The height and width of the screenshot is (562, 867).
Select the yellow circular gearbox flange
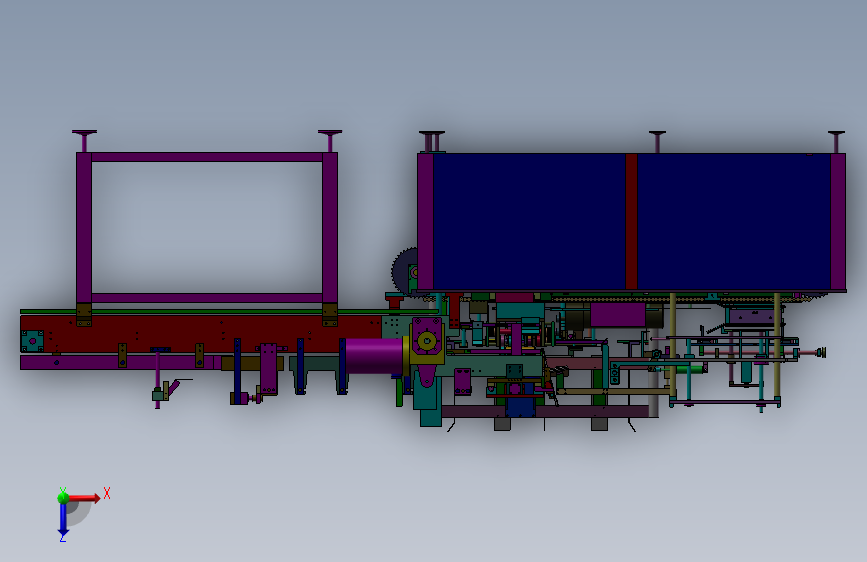click(426, 341)
